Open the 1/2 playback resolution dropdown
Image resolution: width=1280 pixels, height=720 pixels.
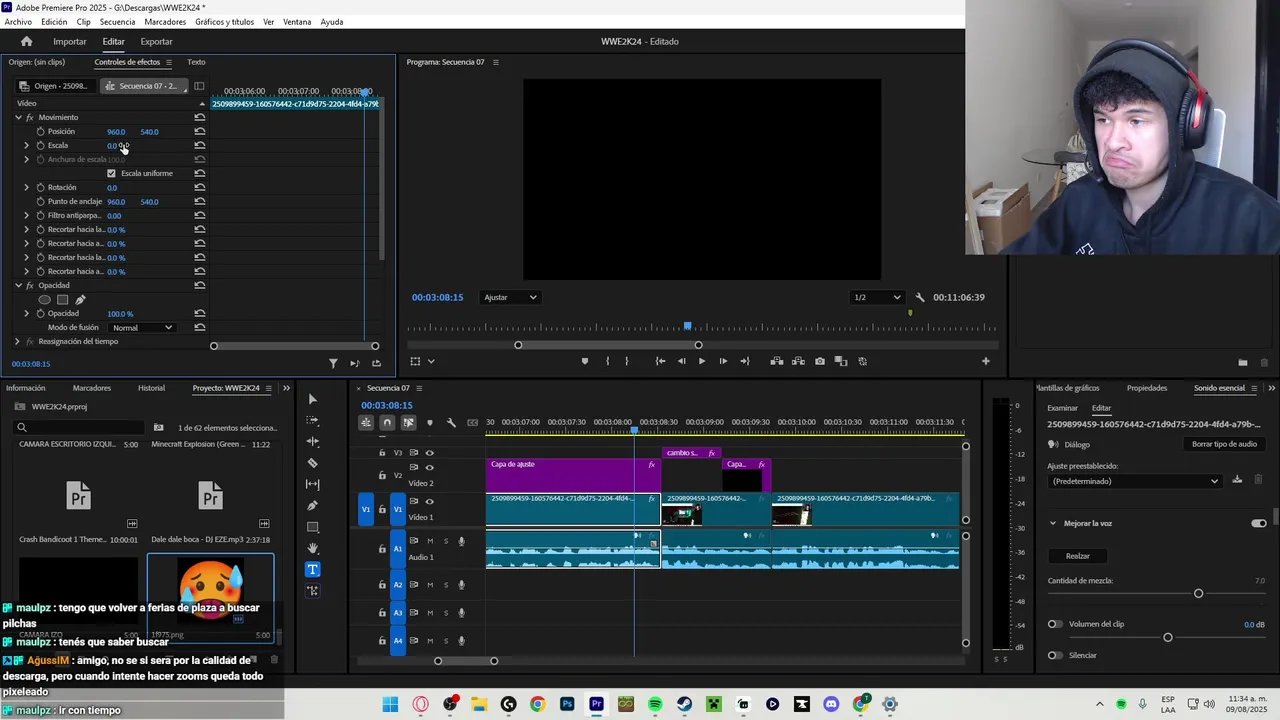click(877, 297)
